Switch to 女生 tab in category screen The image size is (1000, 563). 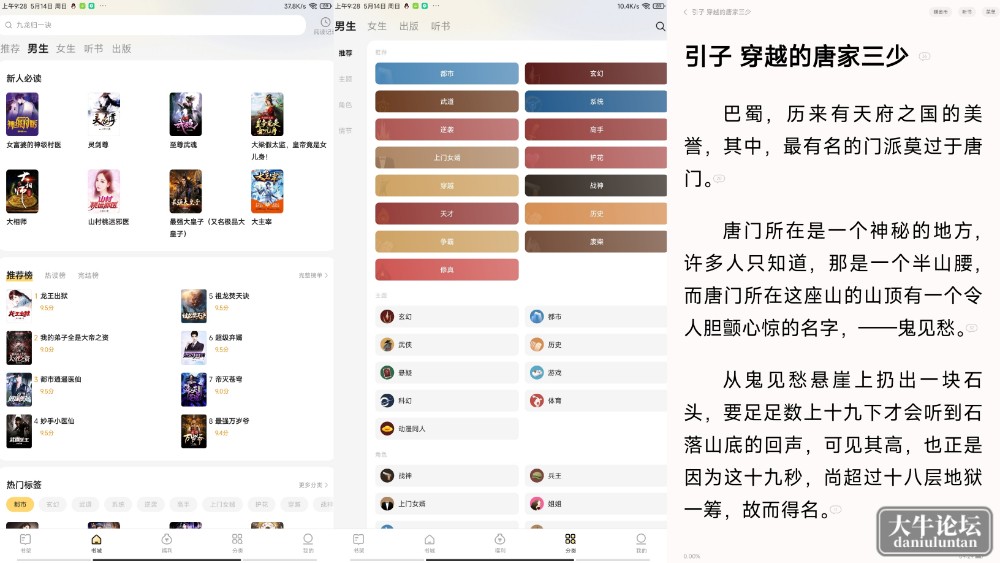[377, 26]
